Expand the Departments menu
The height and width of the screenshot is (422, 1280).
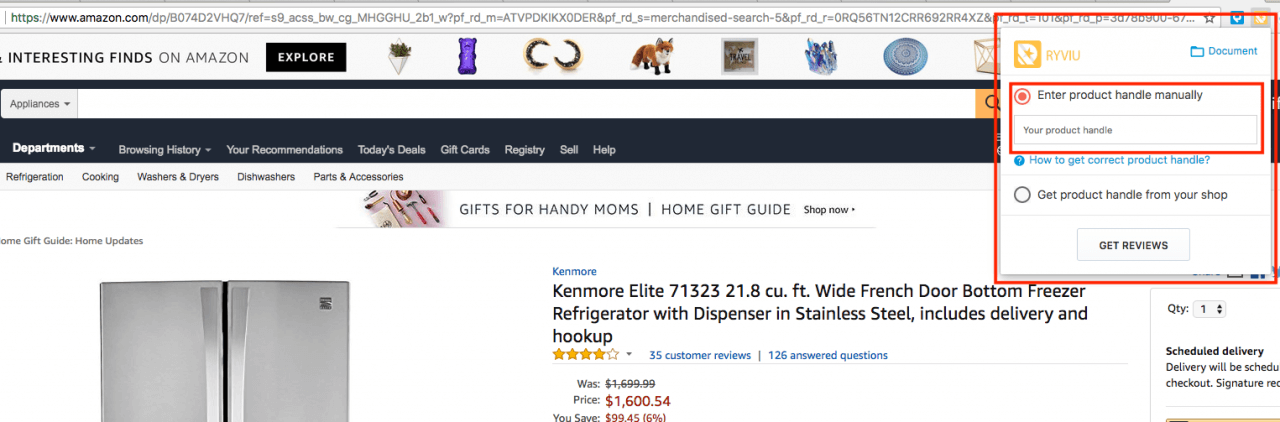(54, 148)
